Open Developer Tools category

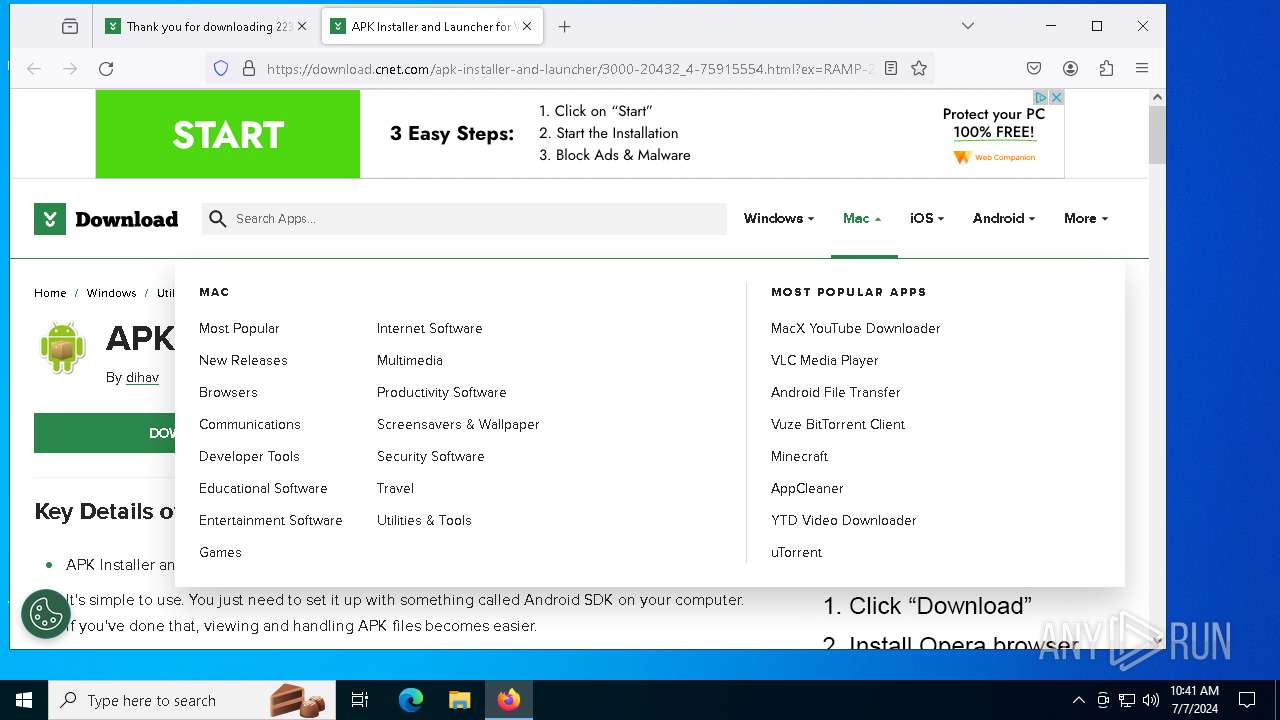point(249,456)
